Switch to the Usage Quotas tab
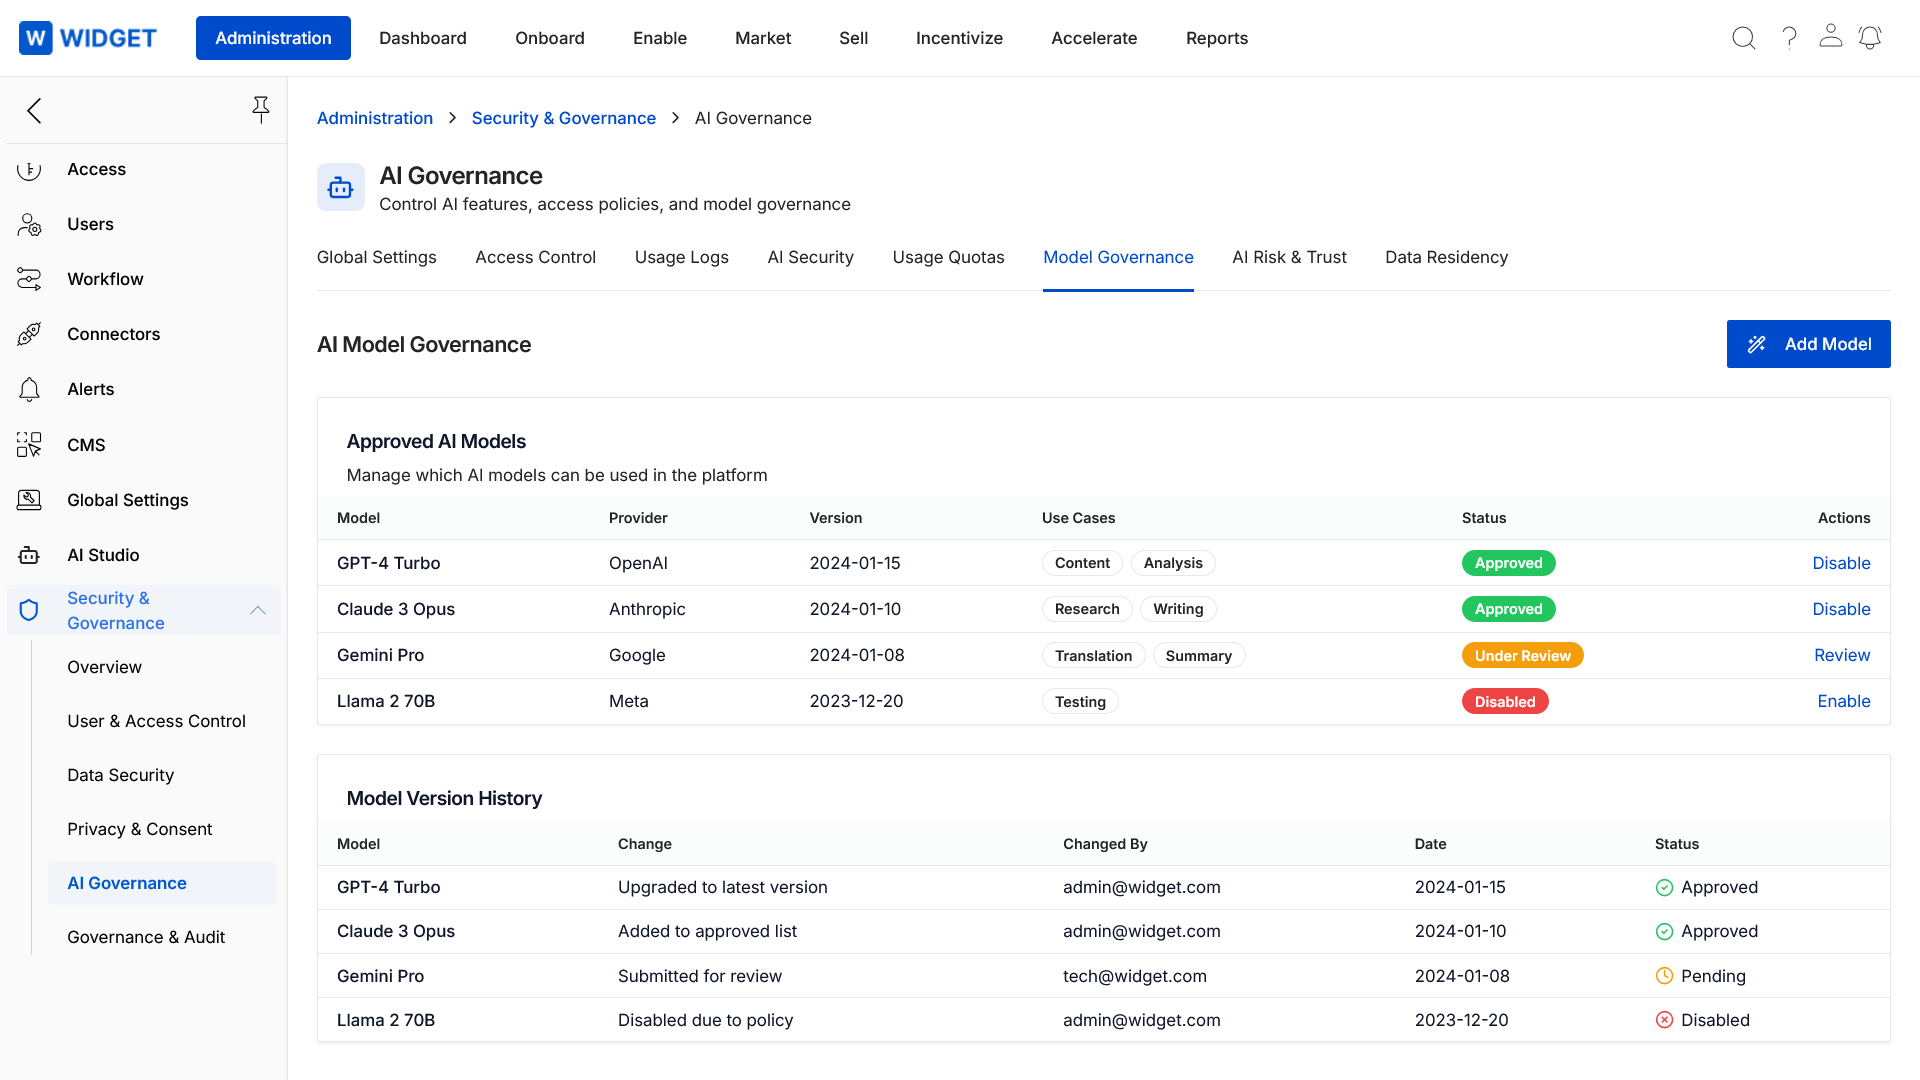The width and height of the screenshot is (1920, 1080). point(947,257)
